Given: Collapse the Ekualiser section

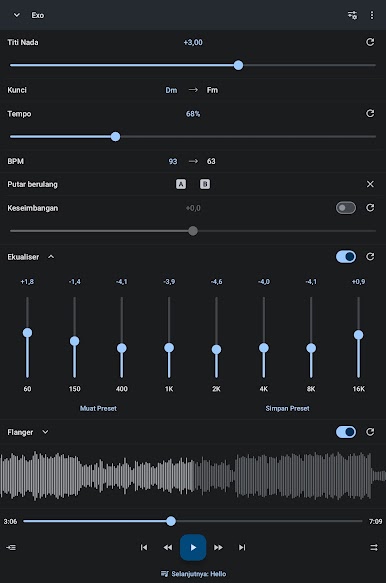Looking at the screenshot, I should coord(51,257).
